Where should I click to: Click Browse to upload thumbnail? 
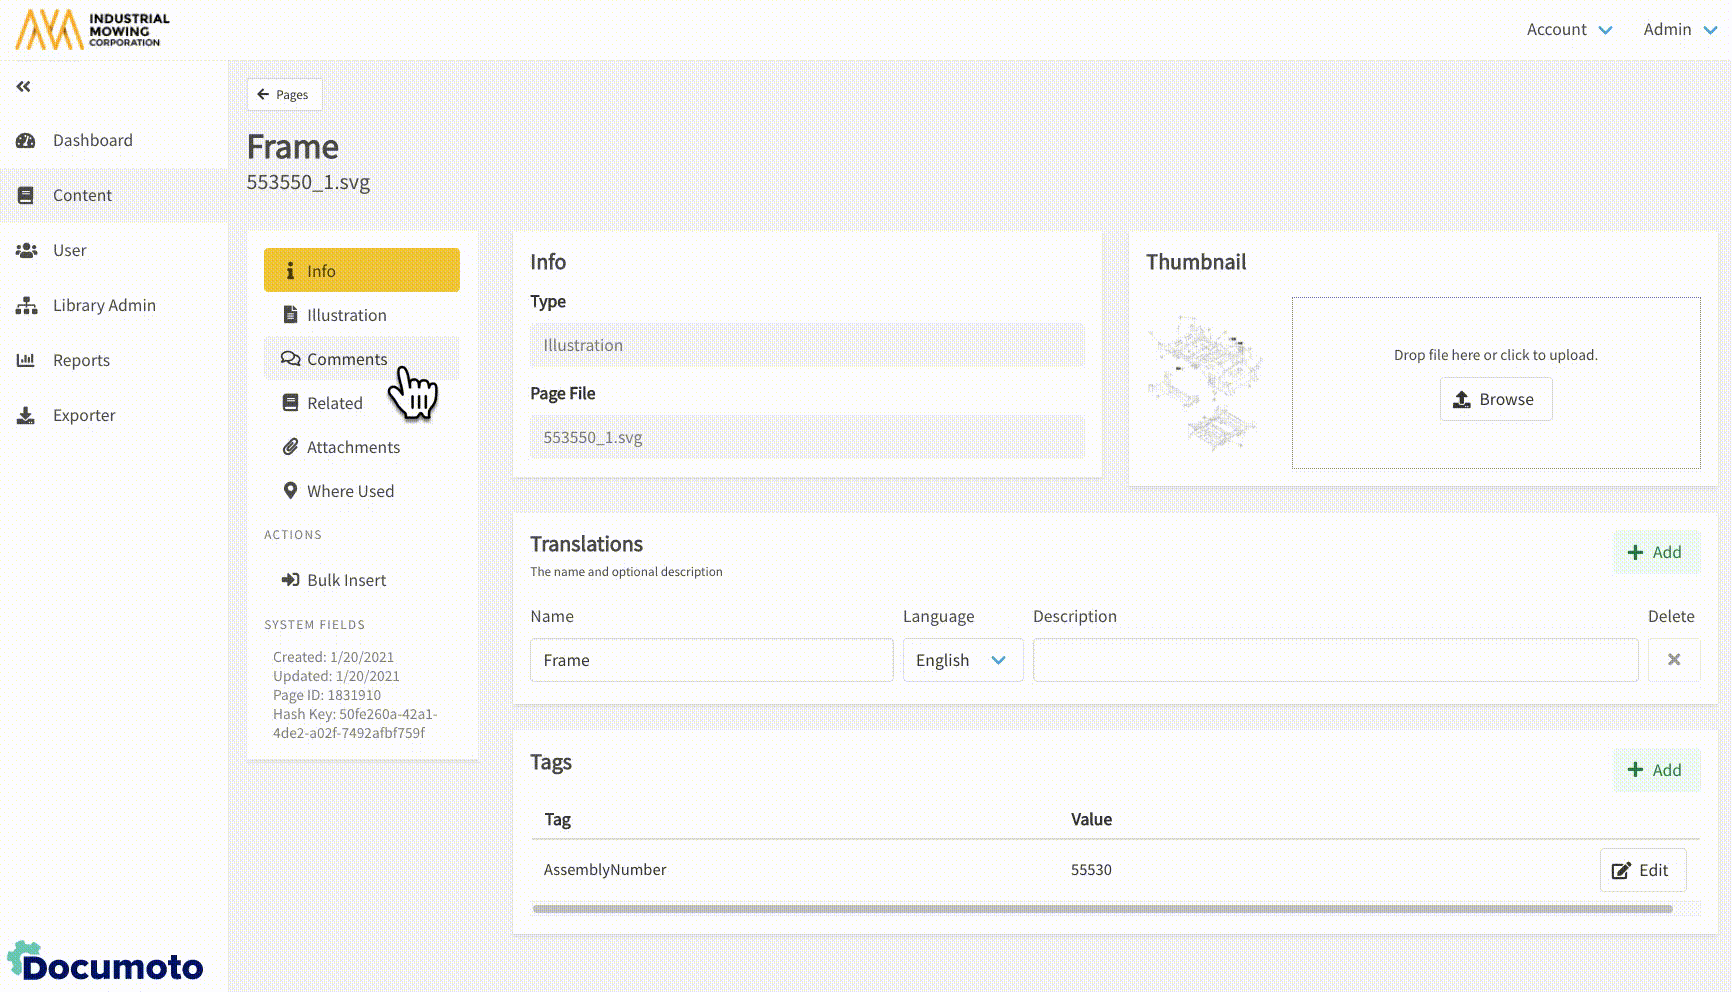[x=1495, y=399]
